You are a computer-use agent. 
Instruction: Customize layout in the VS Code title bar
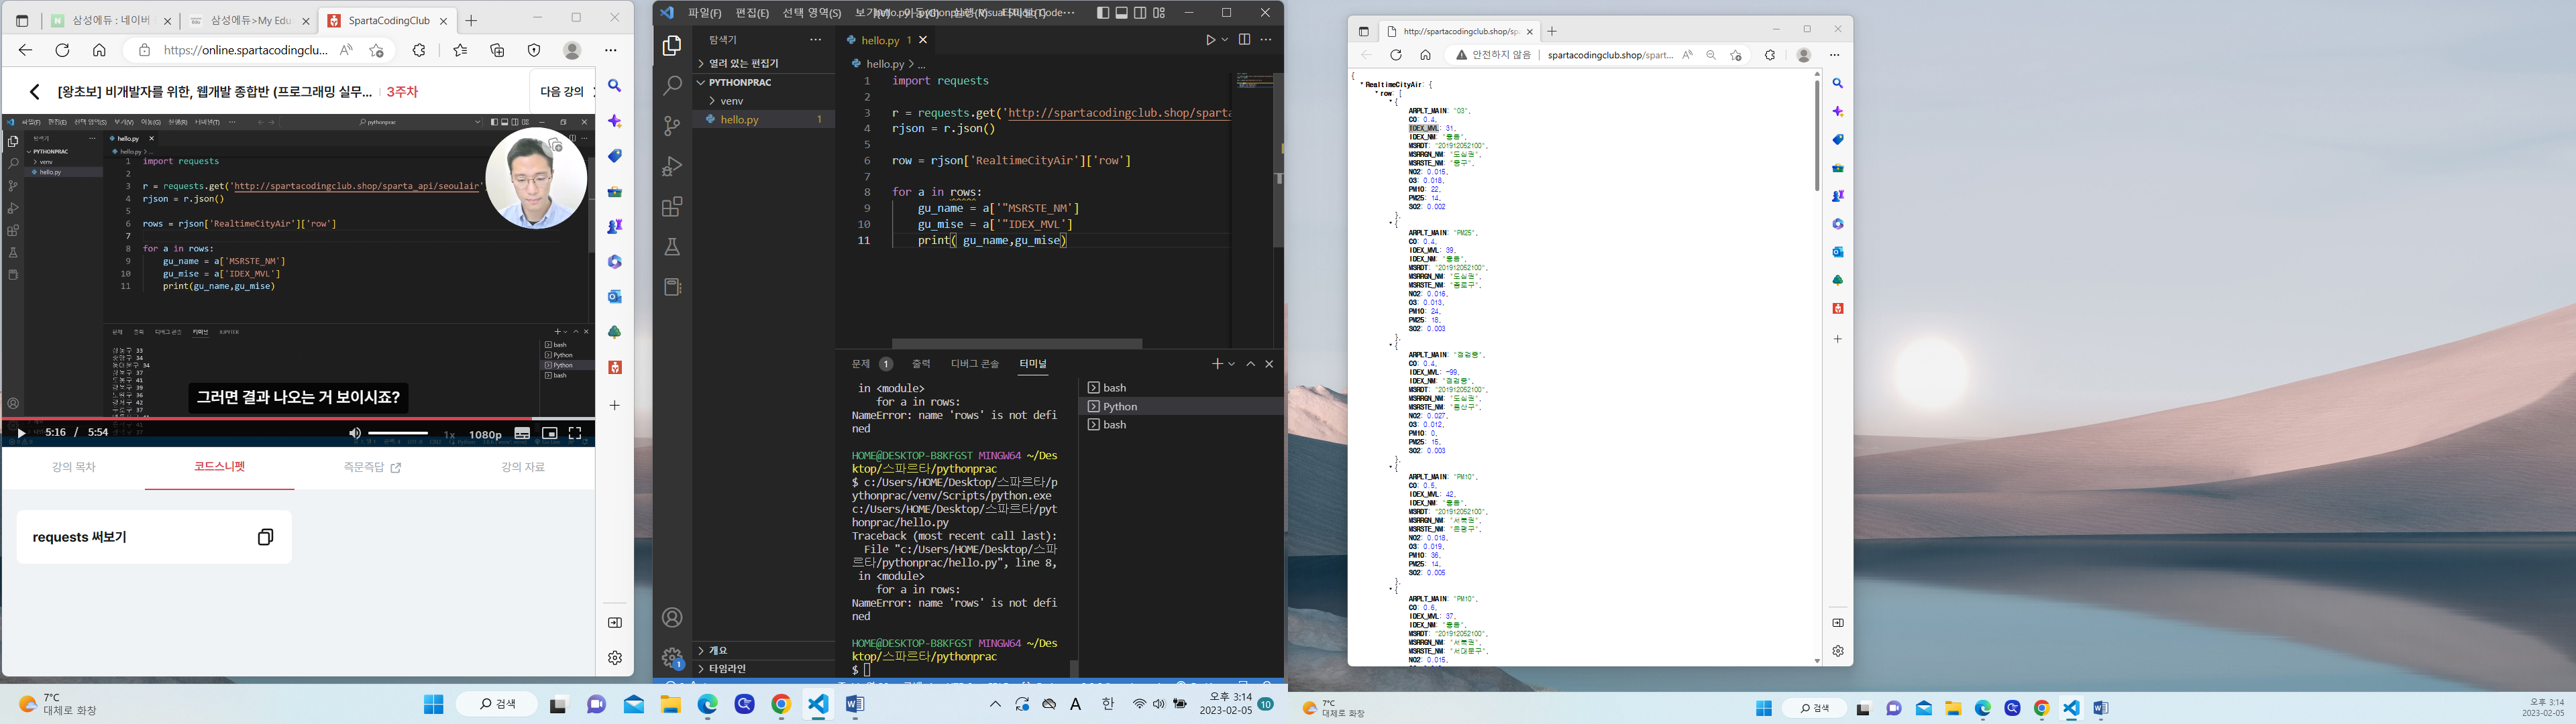(1159, 13)
